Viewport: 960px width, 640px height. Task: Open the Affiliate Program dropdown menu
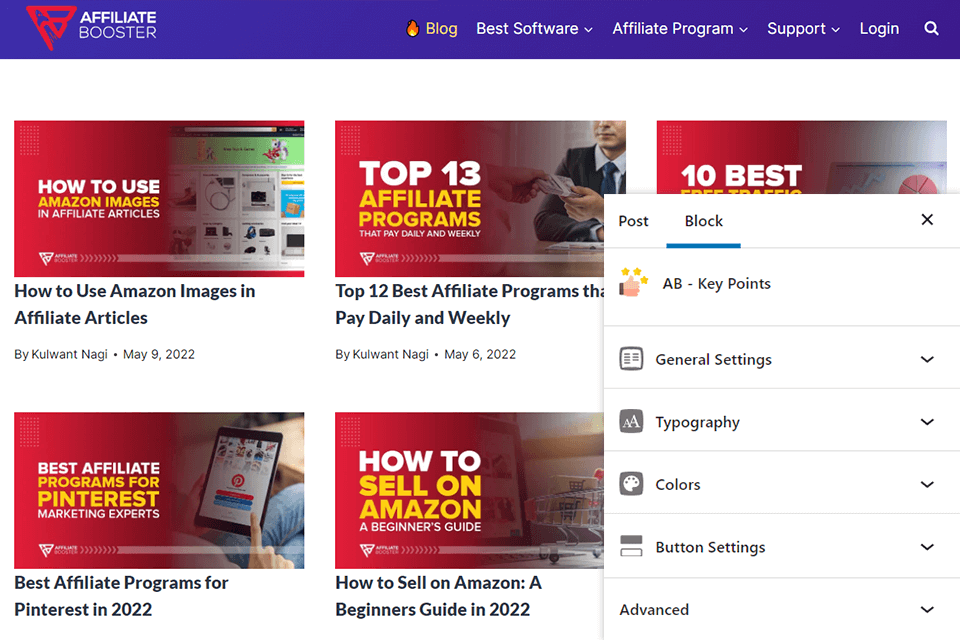coord(680,29)
